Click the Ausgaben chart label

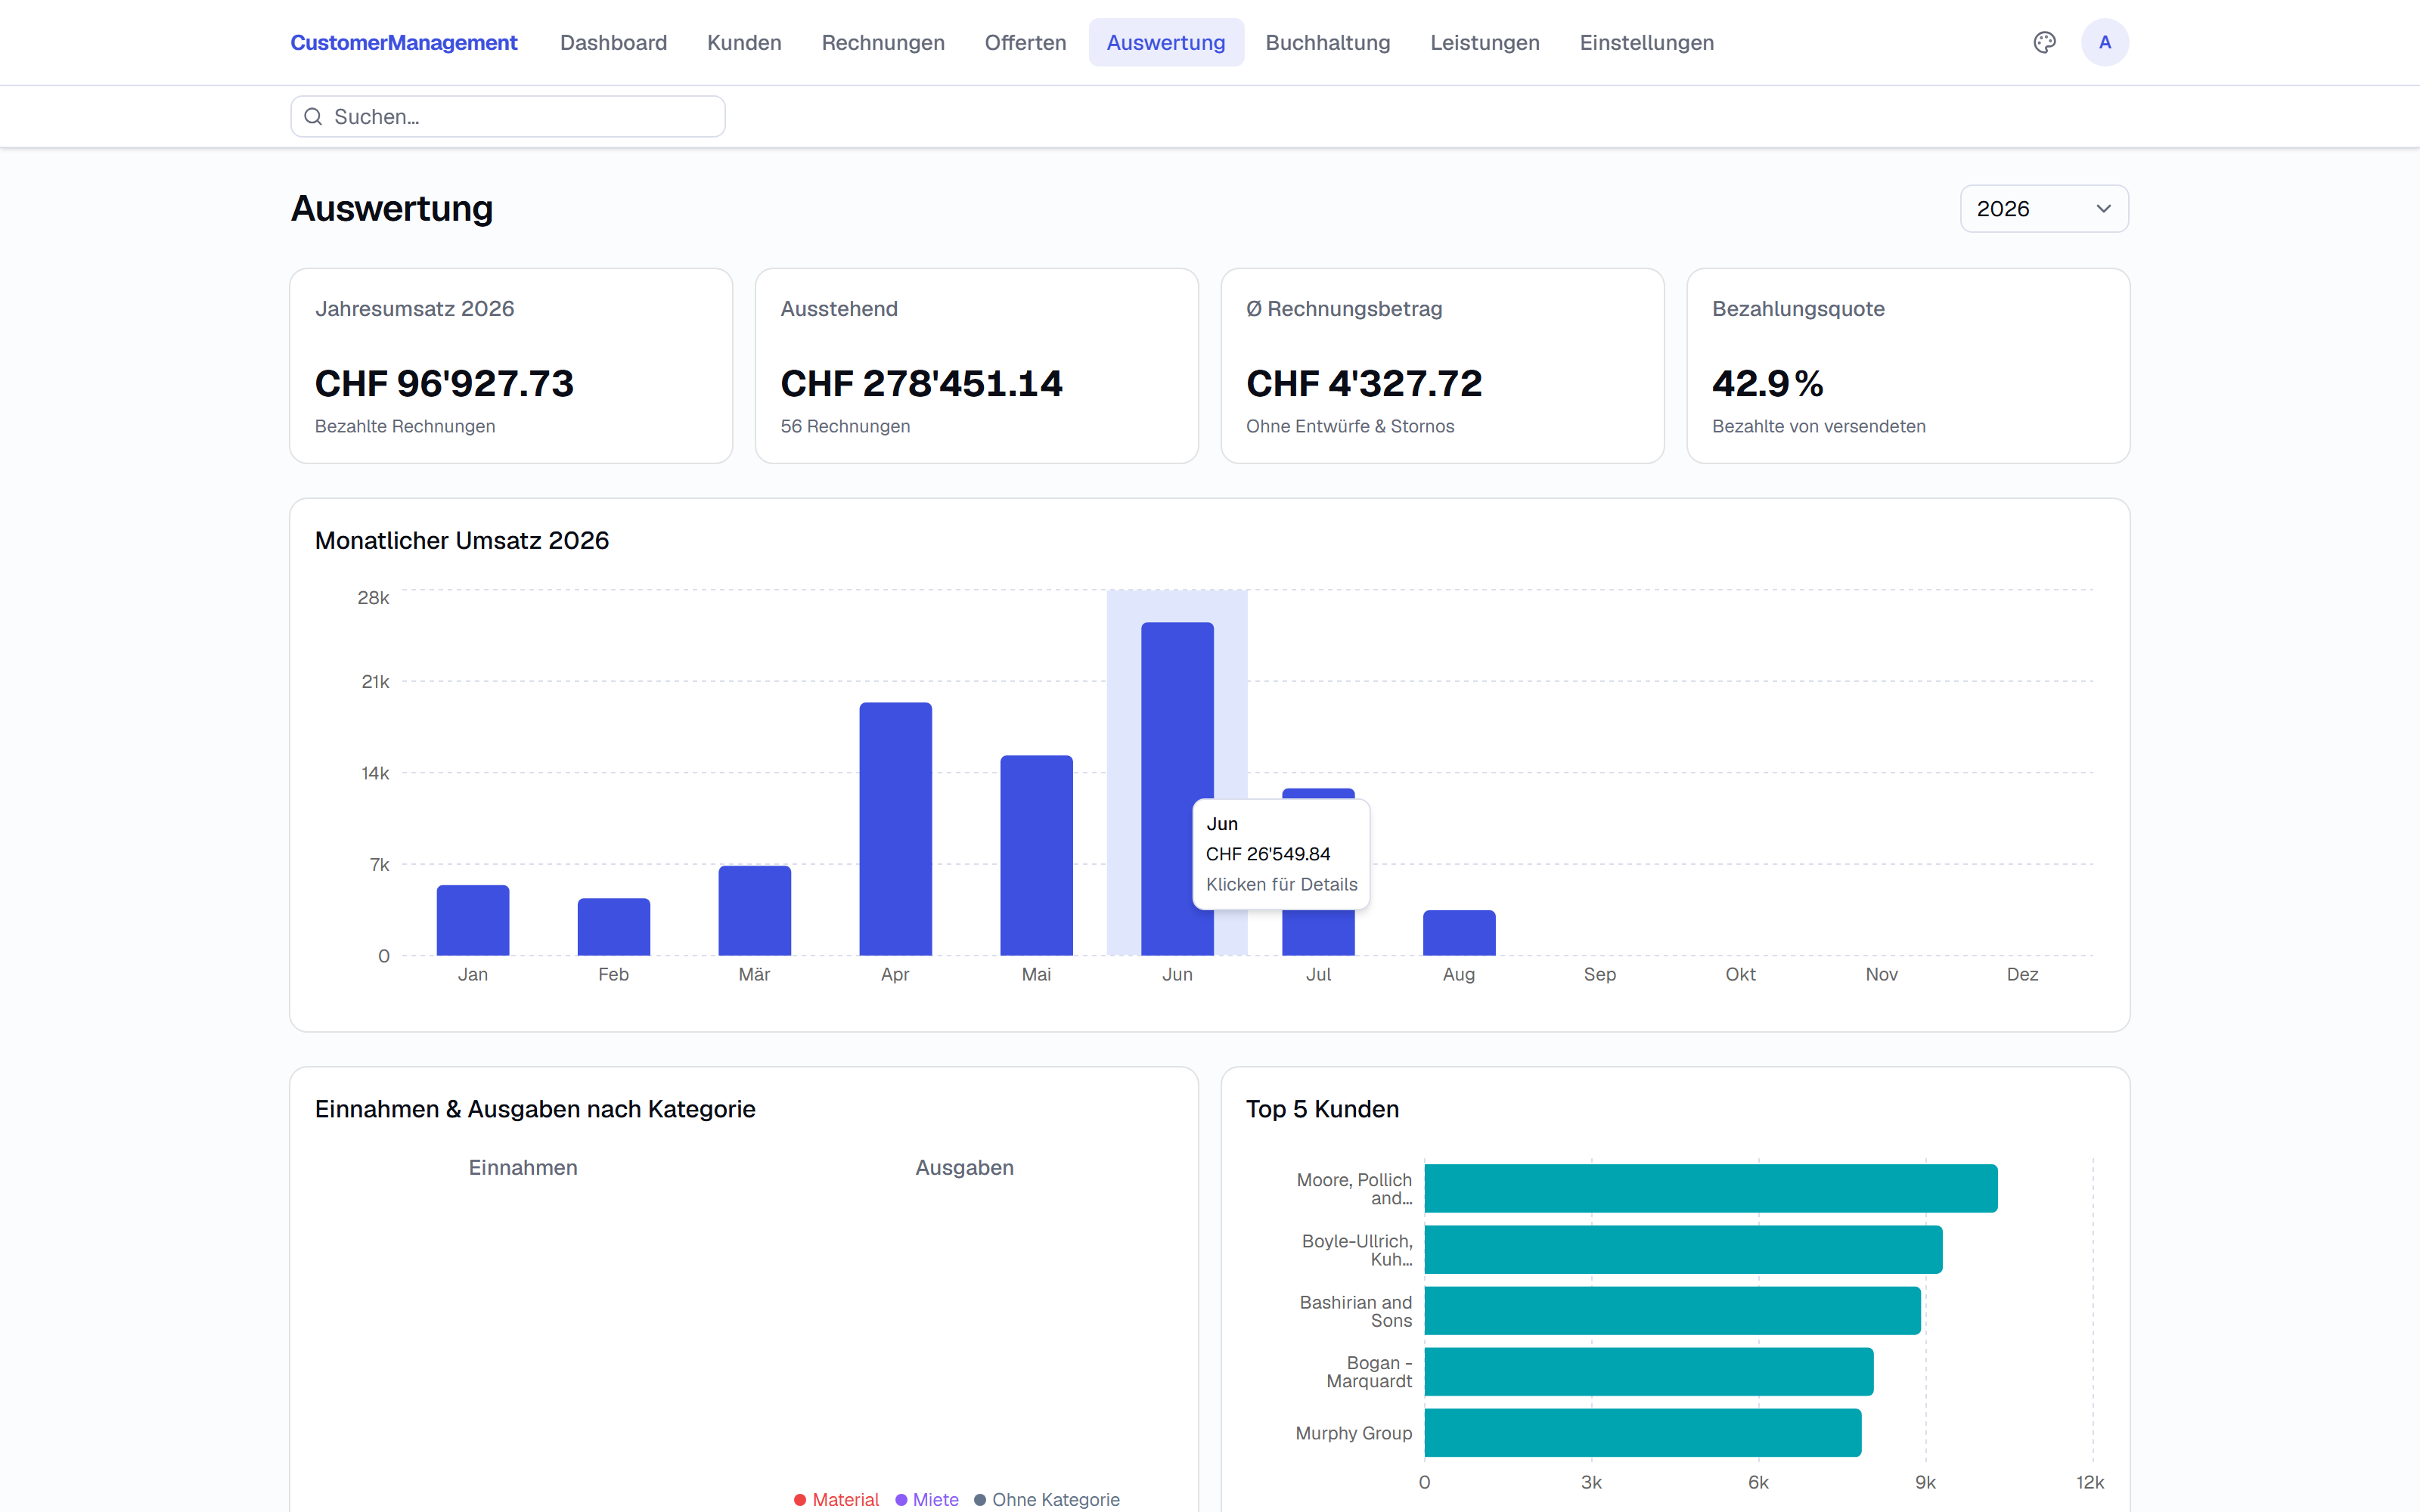pyautogui.click(x=965, y=1167)
